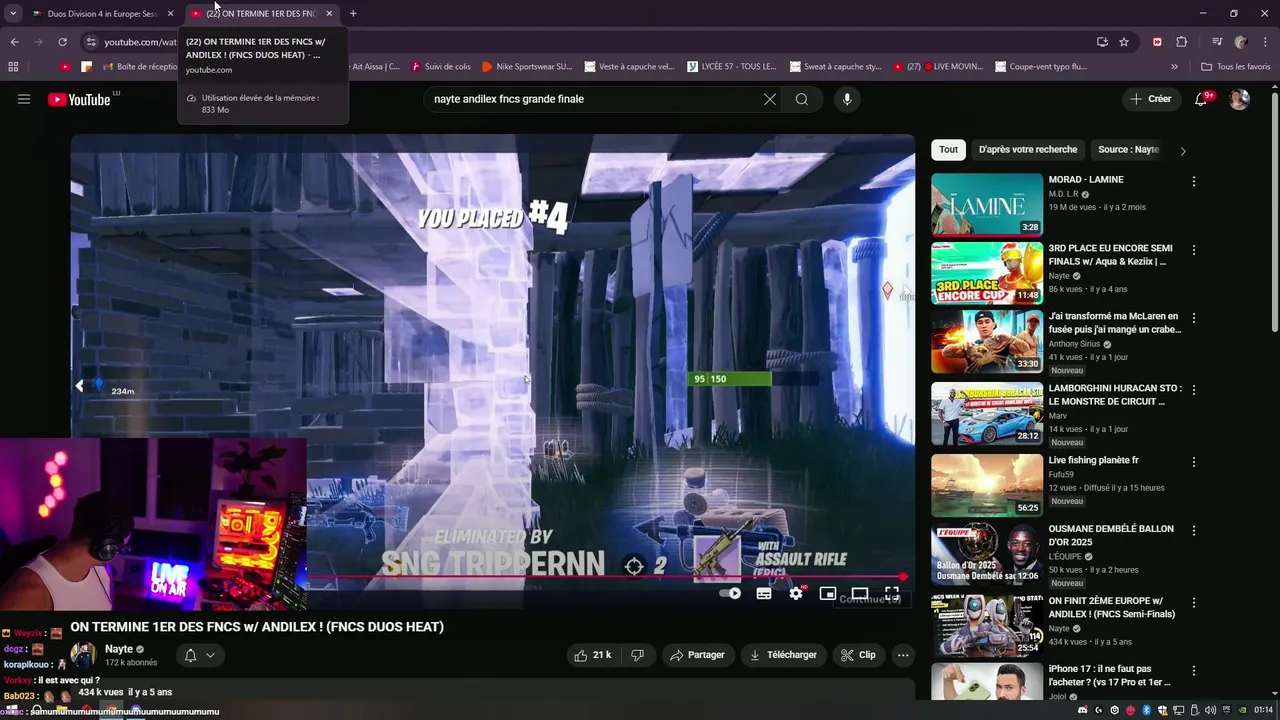Open the more actions menu next to Clip

point(903,655)
